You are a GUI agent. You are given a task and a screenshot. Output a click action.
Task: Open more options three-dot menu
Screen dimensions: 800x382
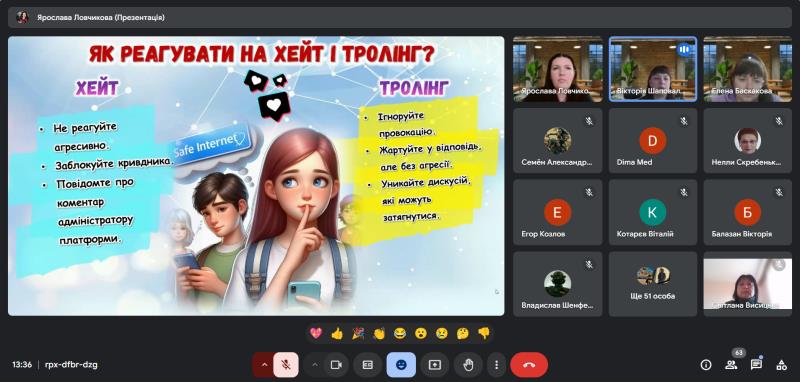[496, 365]
